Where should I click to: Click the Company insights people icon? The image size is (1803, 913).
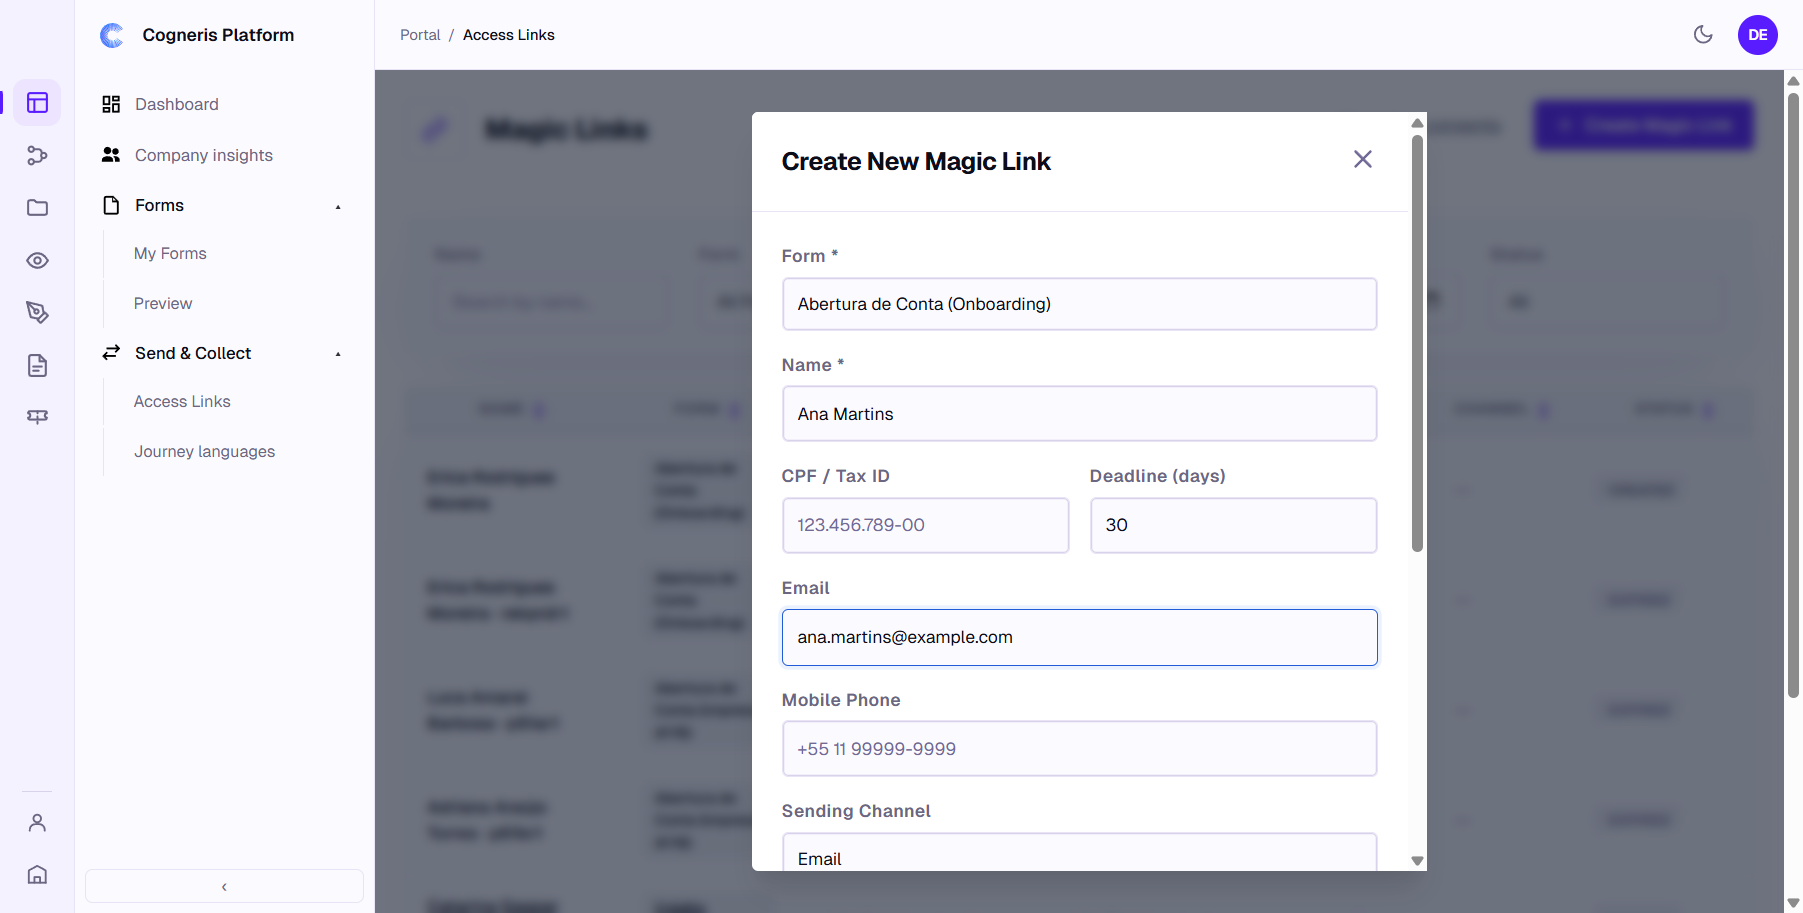point(111,155)
